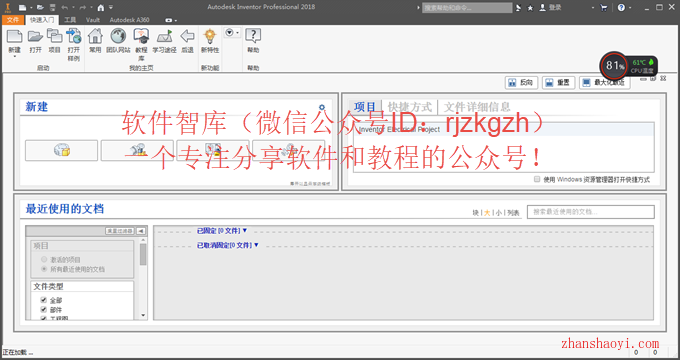Uncheck the 全部 file type checkbox
Viewport: 680px width, 360px height.
click(43, 300)
